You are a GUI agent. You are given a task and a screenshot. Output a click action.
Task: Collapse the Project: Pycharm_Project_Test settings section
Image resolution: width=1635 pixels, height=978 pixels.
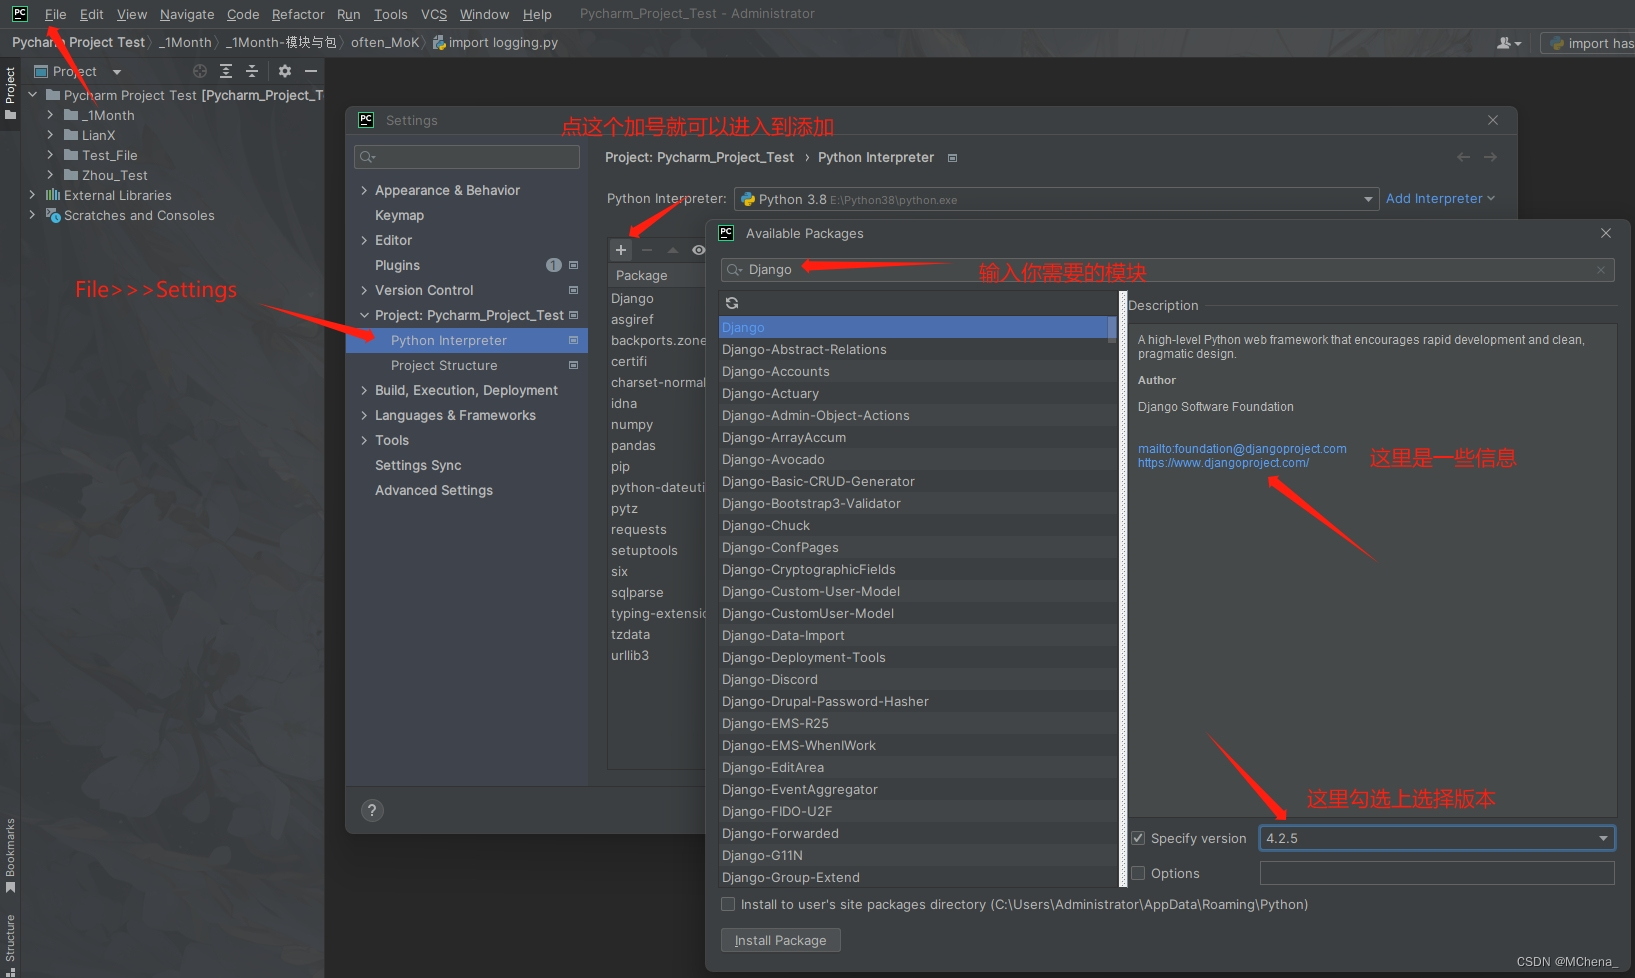pyautogui.click(x=364, y=315)
